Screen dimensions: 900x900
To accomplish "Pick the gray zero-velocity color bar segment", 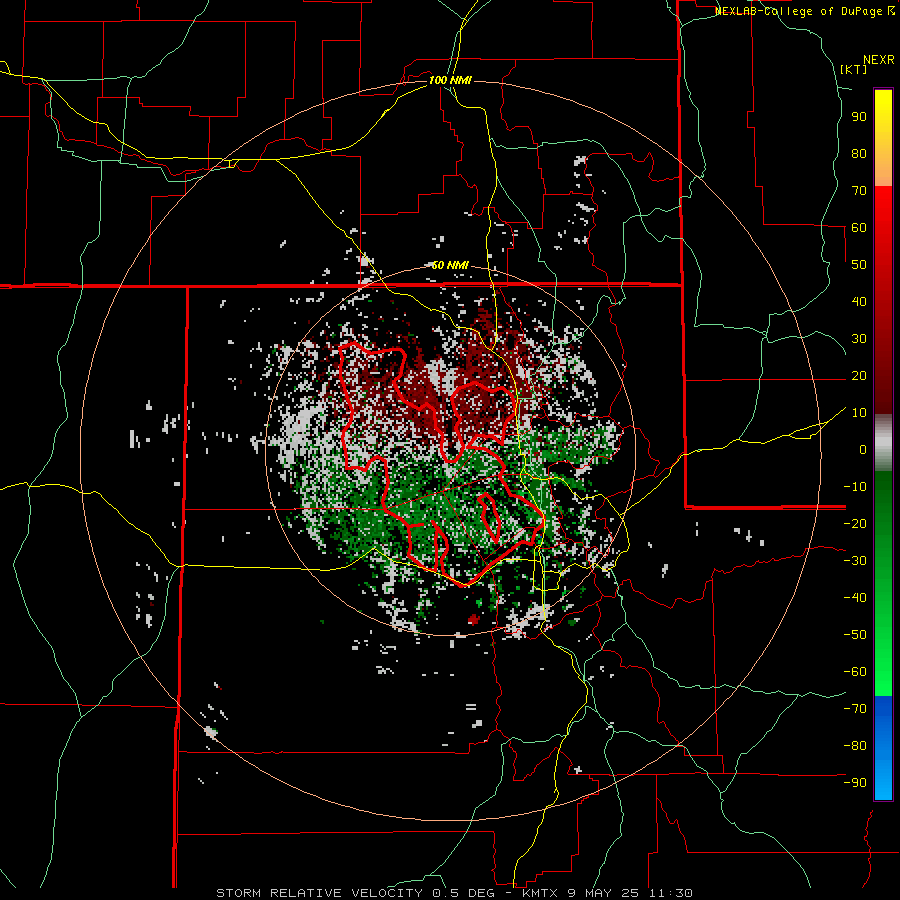I will point(883,443).
